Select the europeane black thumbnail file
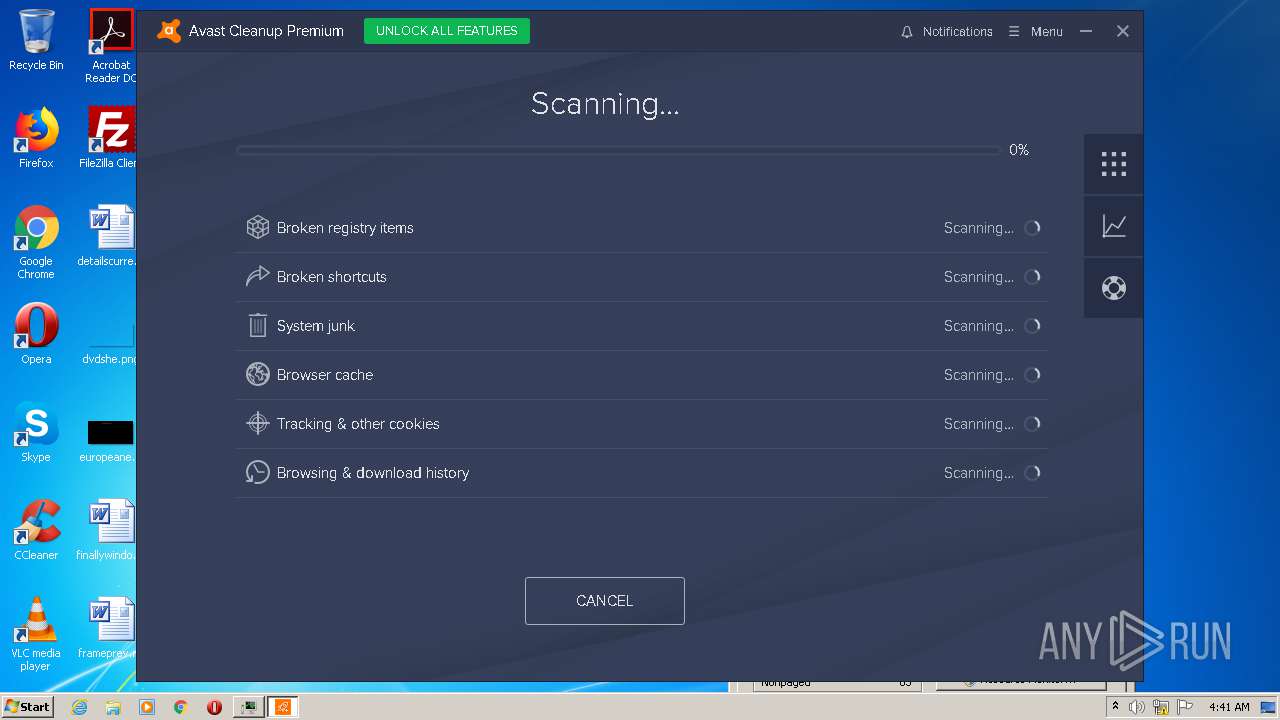Image resolution: width=1280 pixels, height=720 pixels. click(x=110, y=433)
